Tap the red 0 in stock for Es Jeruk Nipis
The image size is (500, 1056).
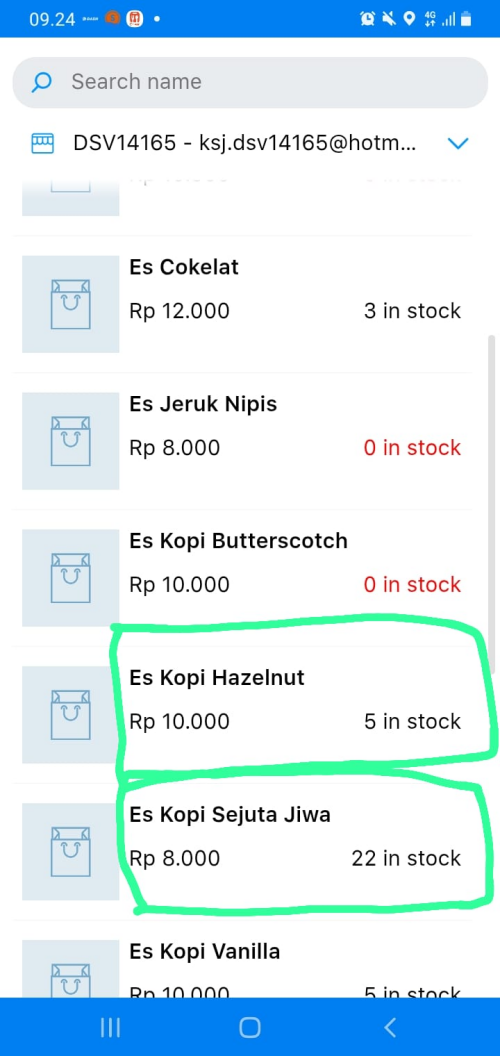pos(412,448)
